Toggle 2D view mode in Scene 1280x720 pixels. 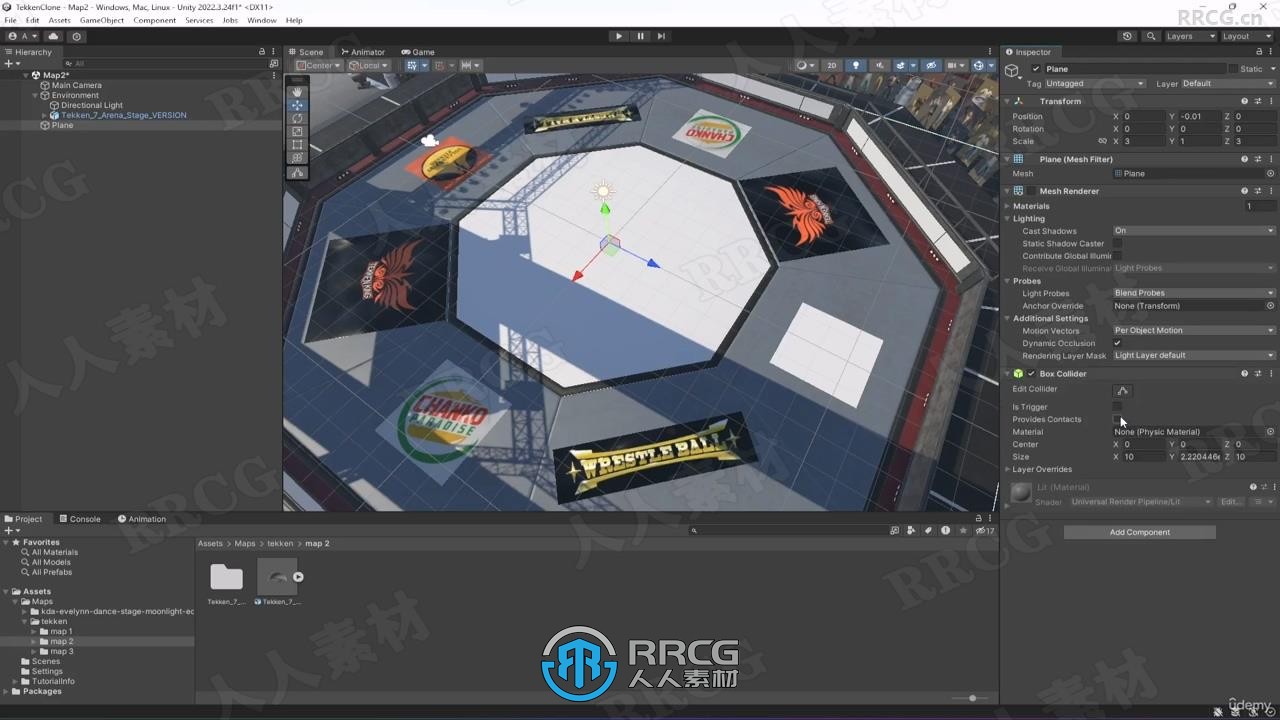(x=831, y=66)
